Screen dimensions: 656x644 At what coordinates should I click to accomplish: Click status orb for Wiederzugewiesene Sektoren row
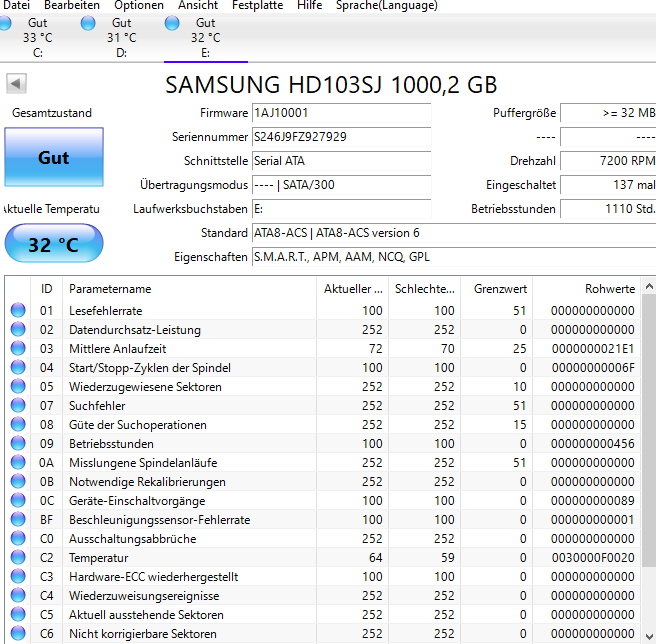pyautogui.click(x=18, y=386)
